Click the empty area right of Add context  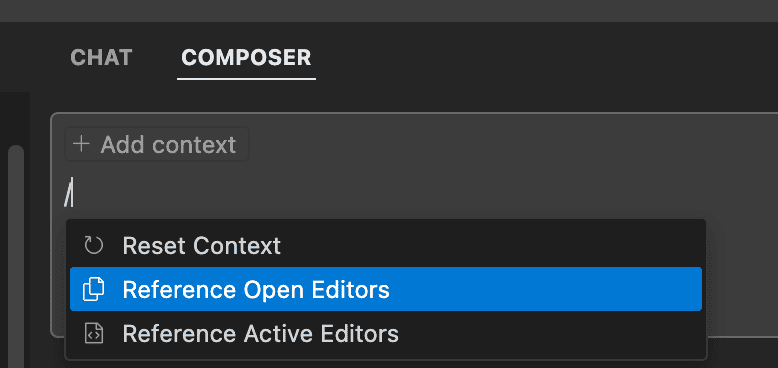click(511, 144)
